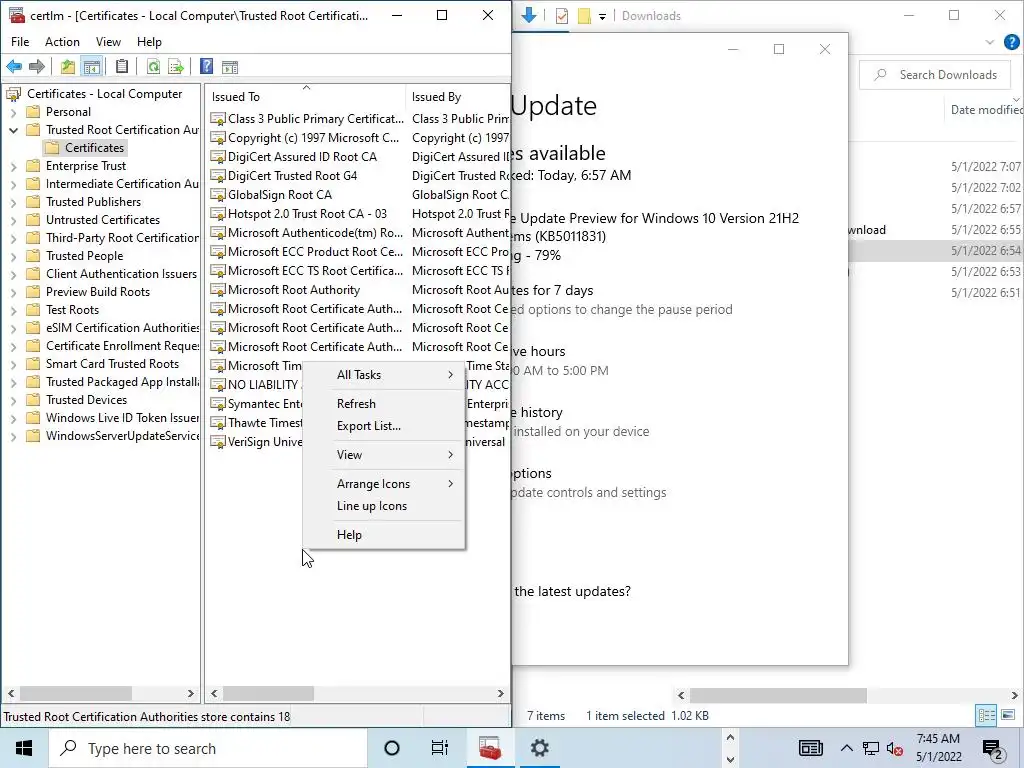
Task: Click the folder icon next to Trusted Publishers
Action: pos(33,202)
